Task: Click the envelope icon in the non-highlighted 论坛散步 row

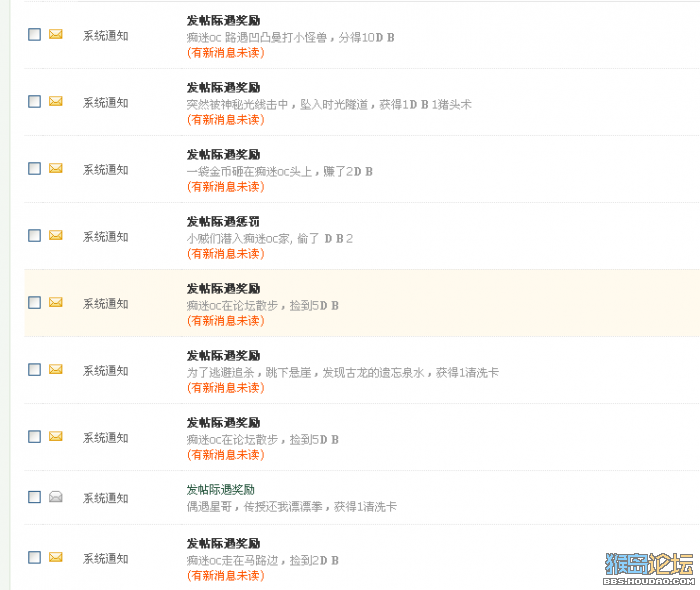Action: coord(55,436)
